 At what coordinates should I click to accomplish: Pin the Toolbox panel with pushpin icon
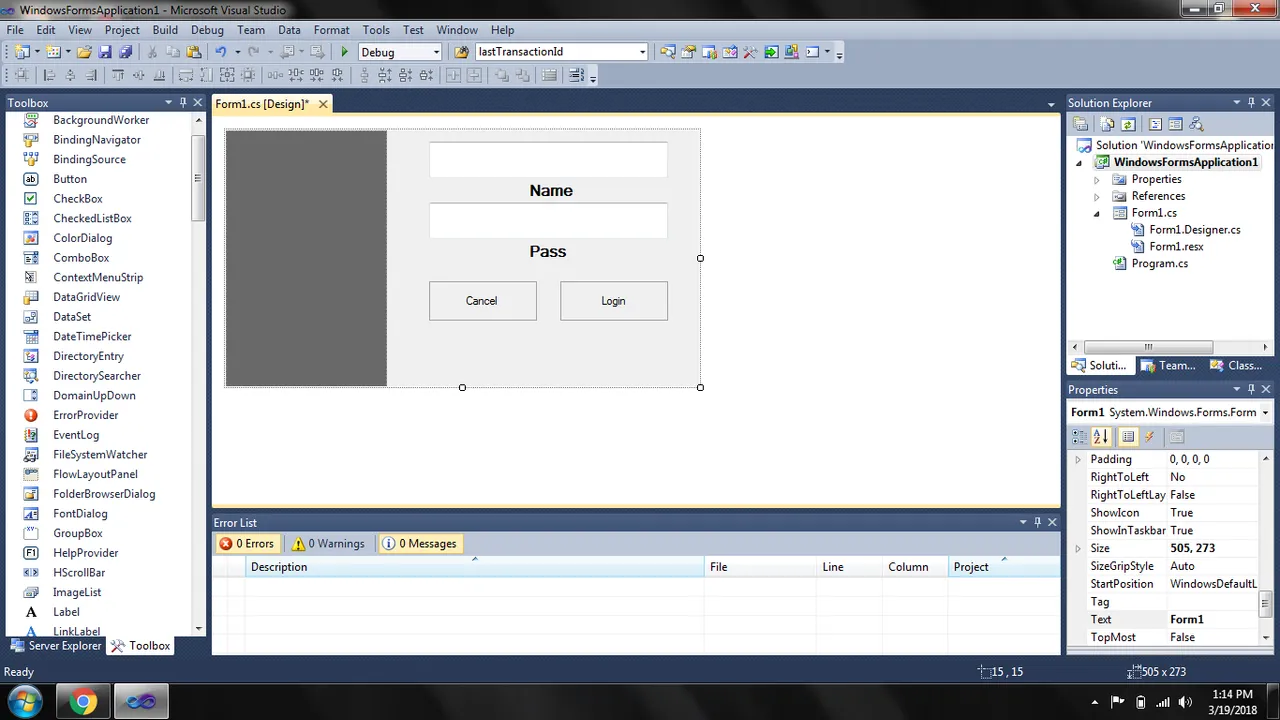point(183,103)
